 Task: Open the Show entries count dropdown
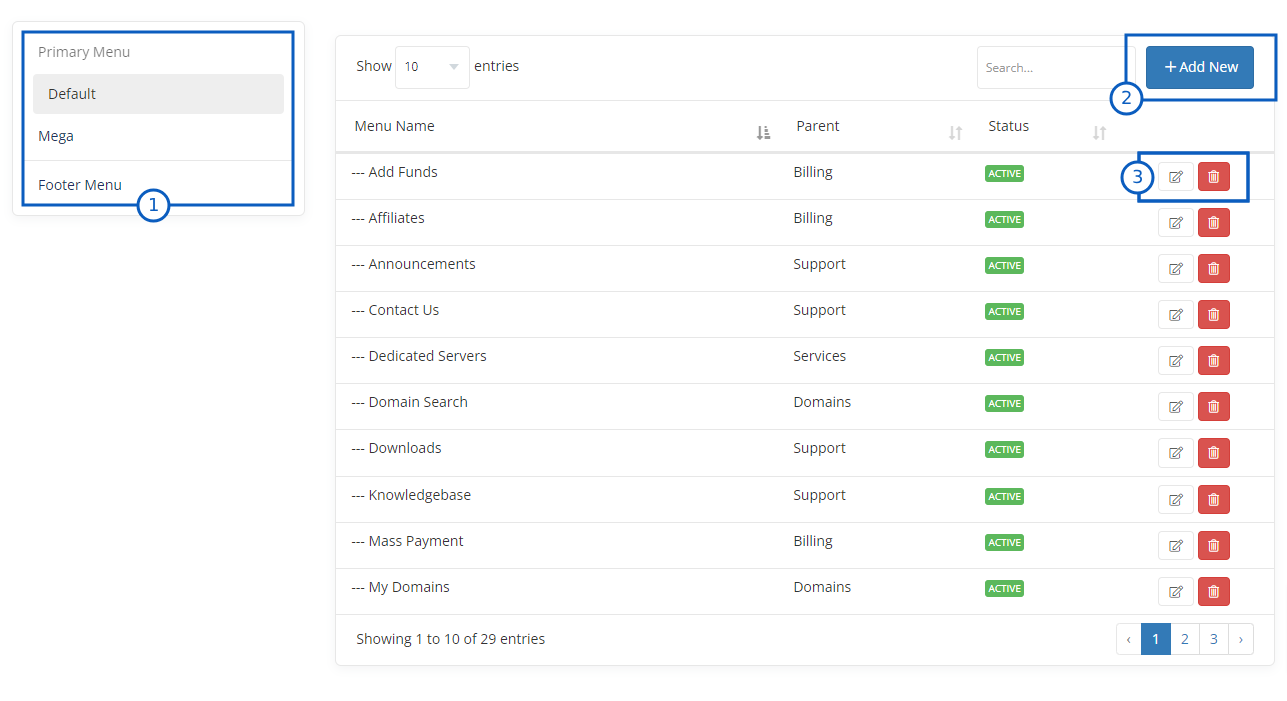432,67
